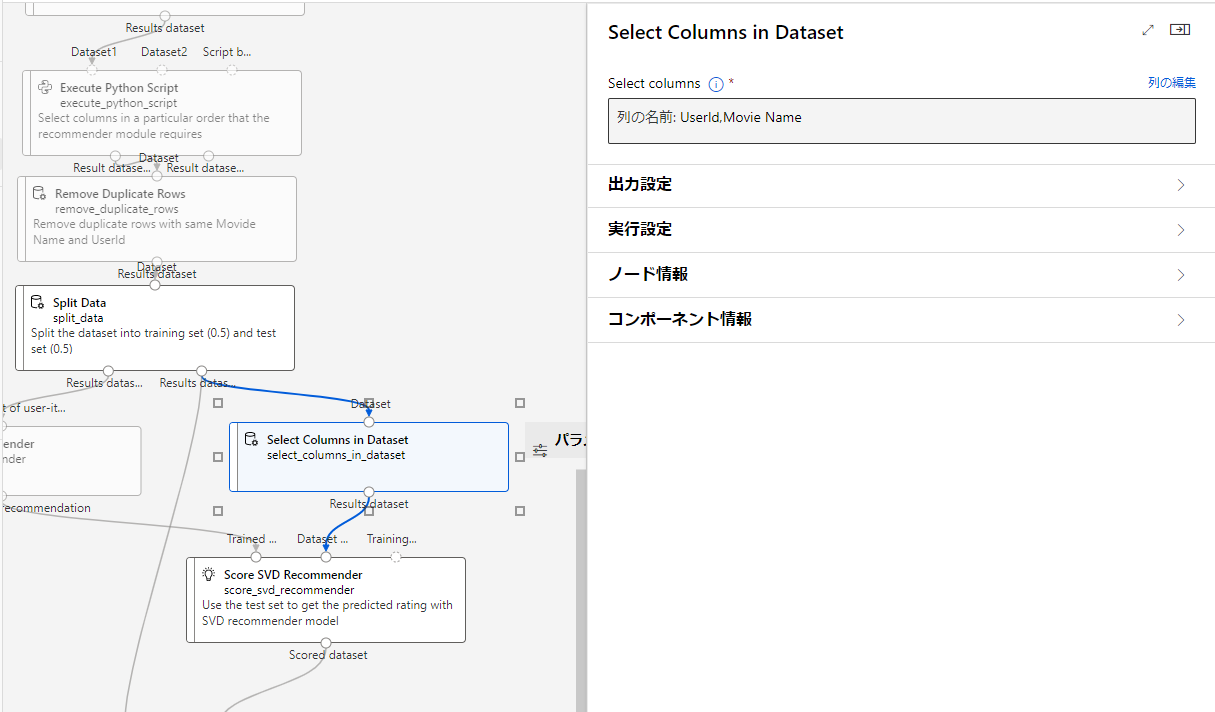The height and width of the screenshot is (712, 1215).
Task: Select the Score SVD Recommender node
Action: point(326,599)
